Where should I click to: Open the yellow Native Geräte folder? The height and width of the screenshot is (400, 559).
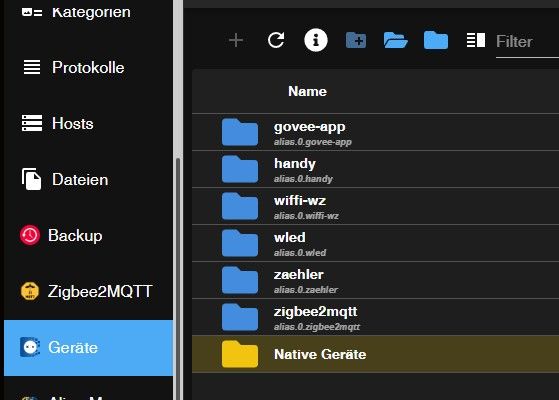(x=375, y=354)
